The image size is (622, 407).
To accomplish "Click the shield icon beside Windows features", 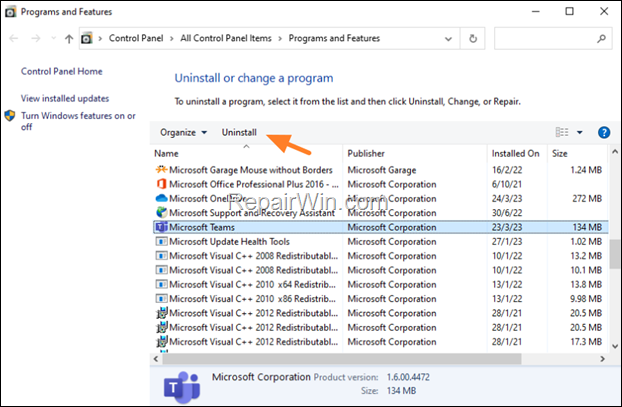I will point(10,115).
